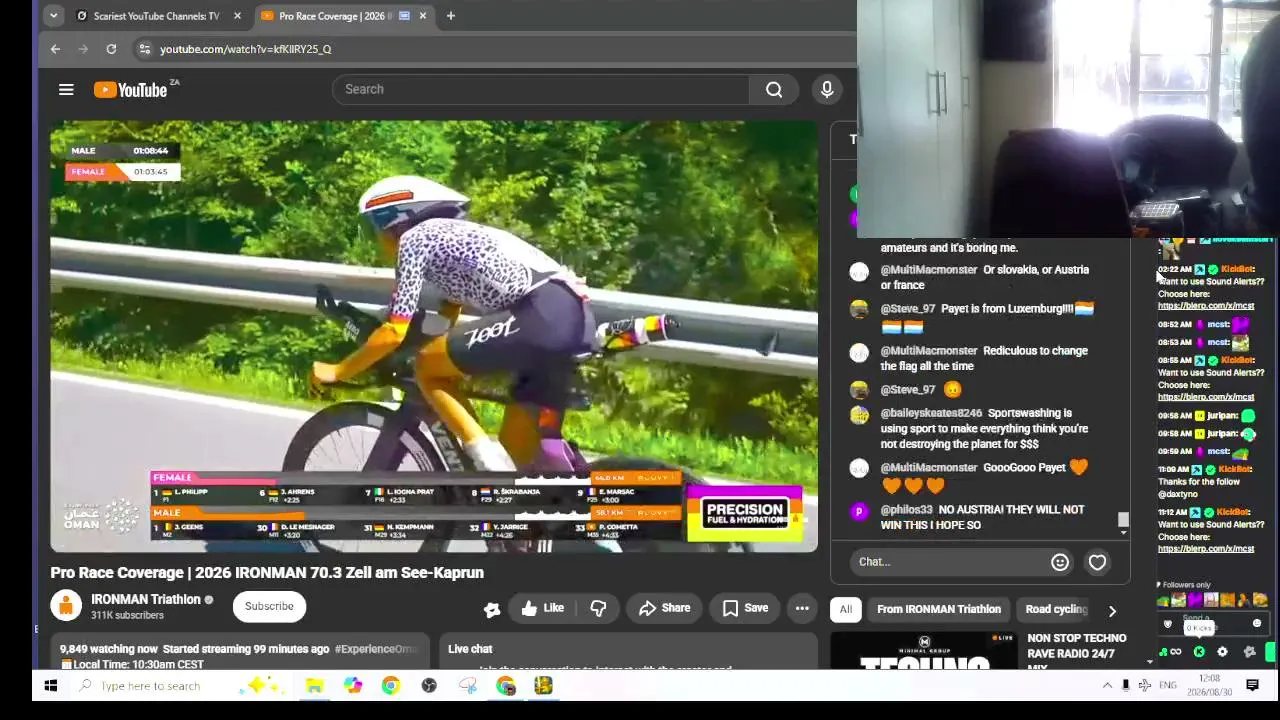The width and height of the screenshot is (1280, 720).
Task: Click the icon left of Like
Action: [x=491, y=609]
